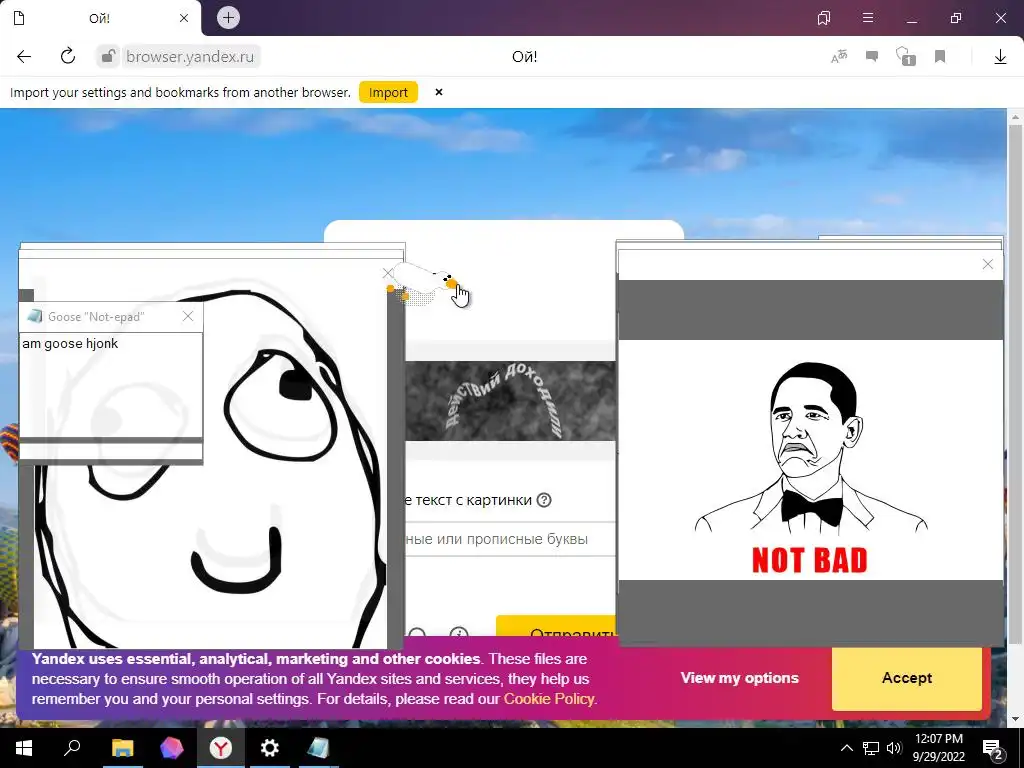This screenshot has width=1024, height=768.
Task: Click the captcha image with distorted text
Action: [510, 401]
